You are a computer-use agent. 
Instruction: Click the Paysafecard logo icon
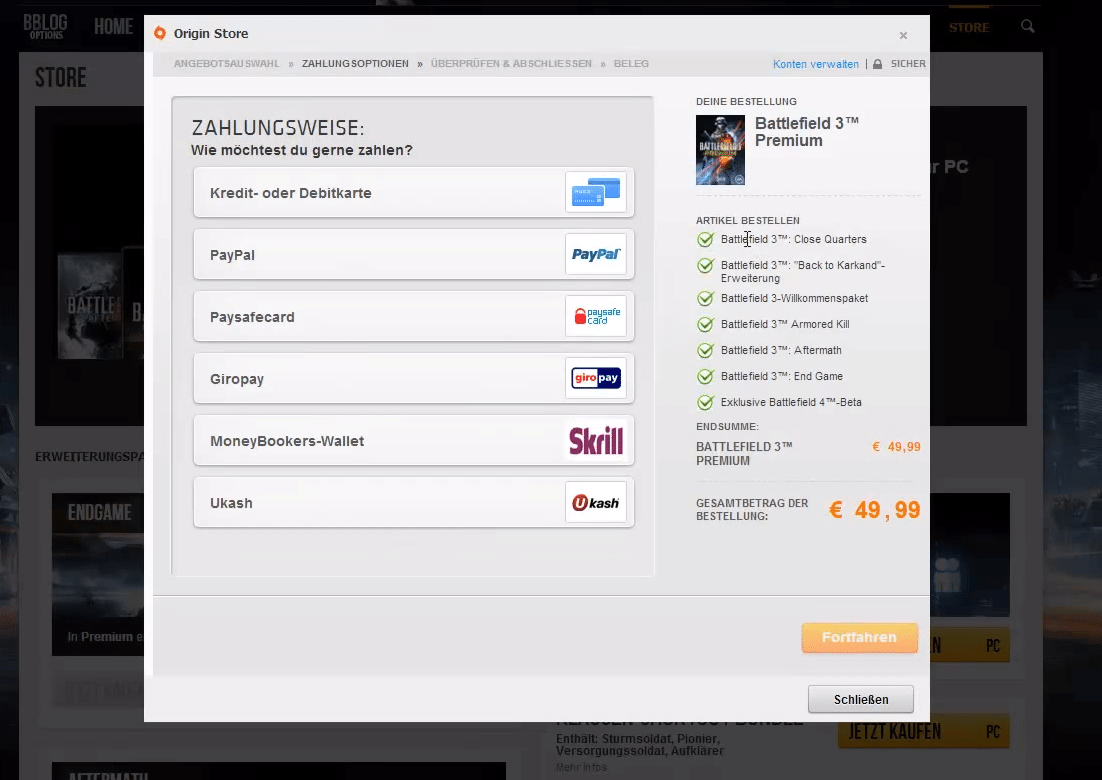pyautogui.click(x=595, y=316)
